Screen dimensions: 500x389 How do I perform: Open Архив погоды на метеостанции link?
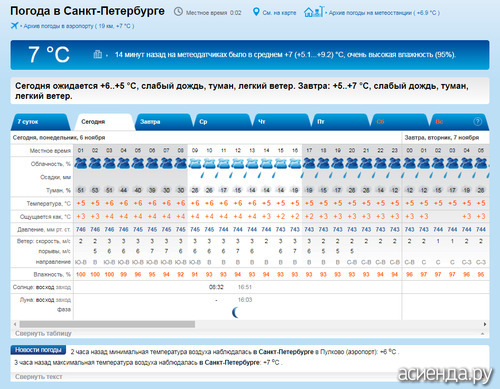point(384,13)
